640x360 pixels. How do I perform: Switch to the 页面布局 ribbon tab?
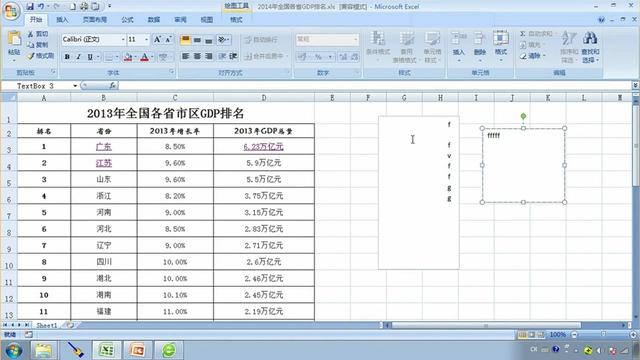click(95, 20)
